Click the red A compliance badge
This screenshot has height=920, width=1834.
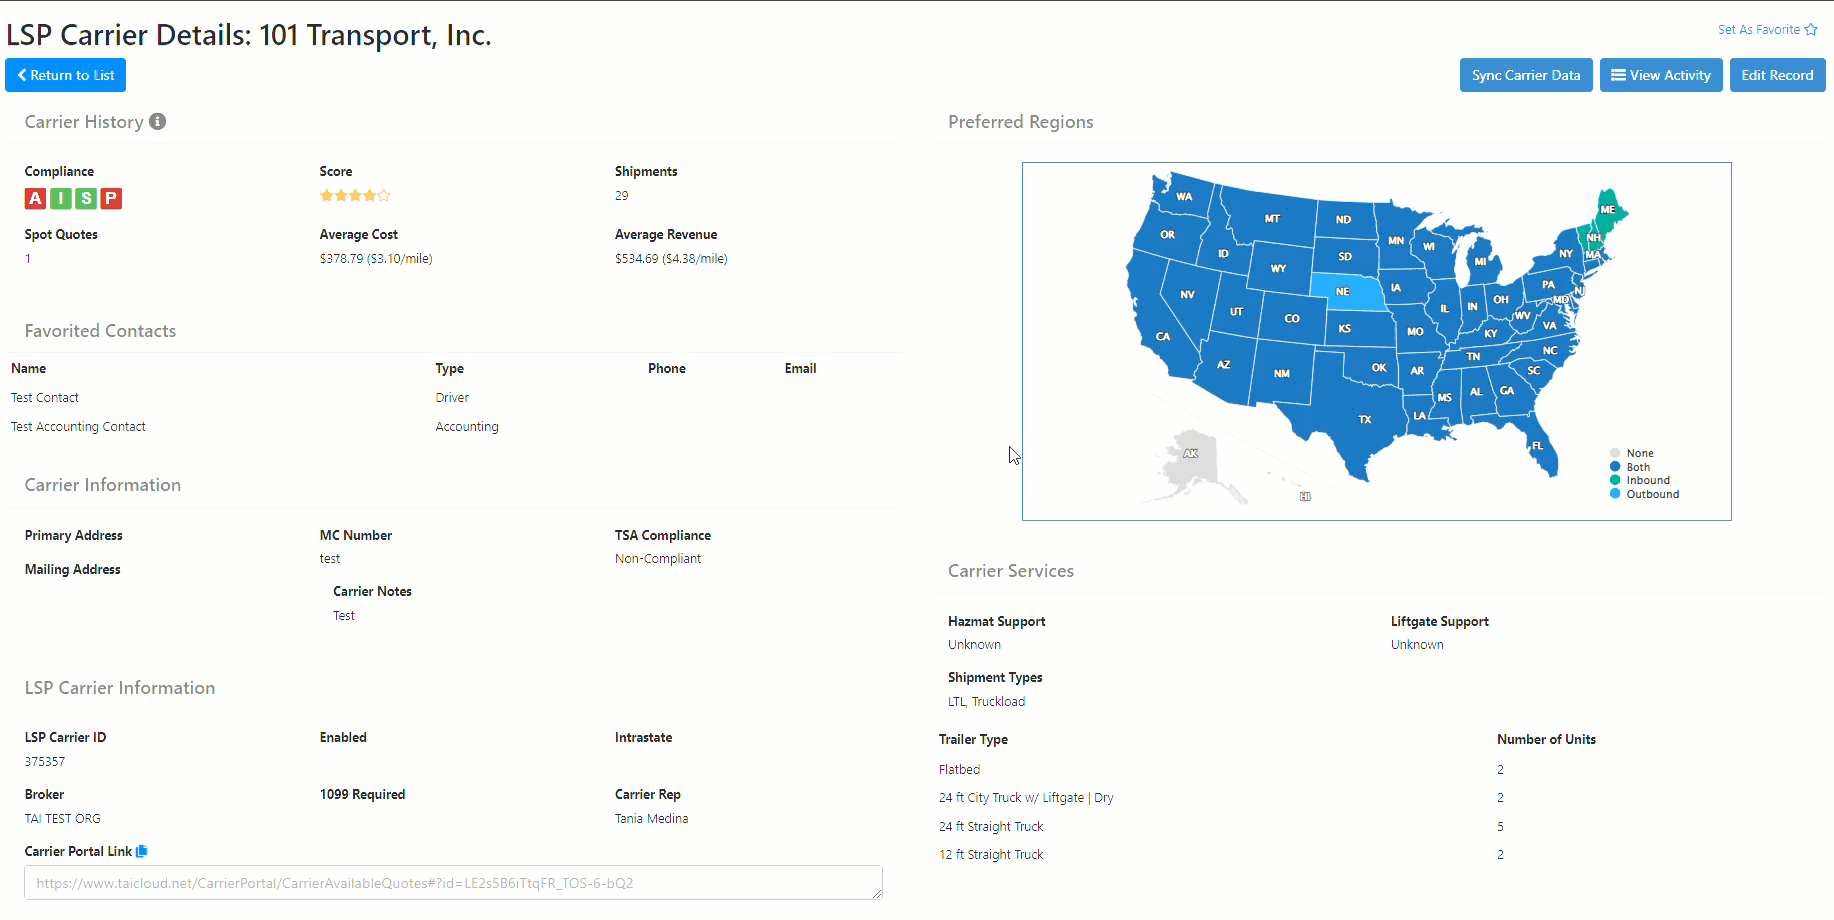click(x=35, y=198)
